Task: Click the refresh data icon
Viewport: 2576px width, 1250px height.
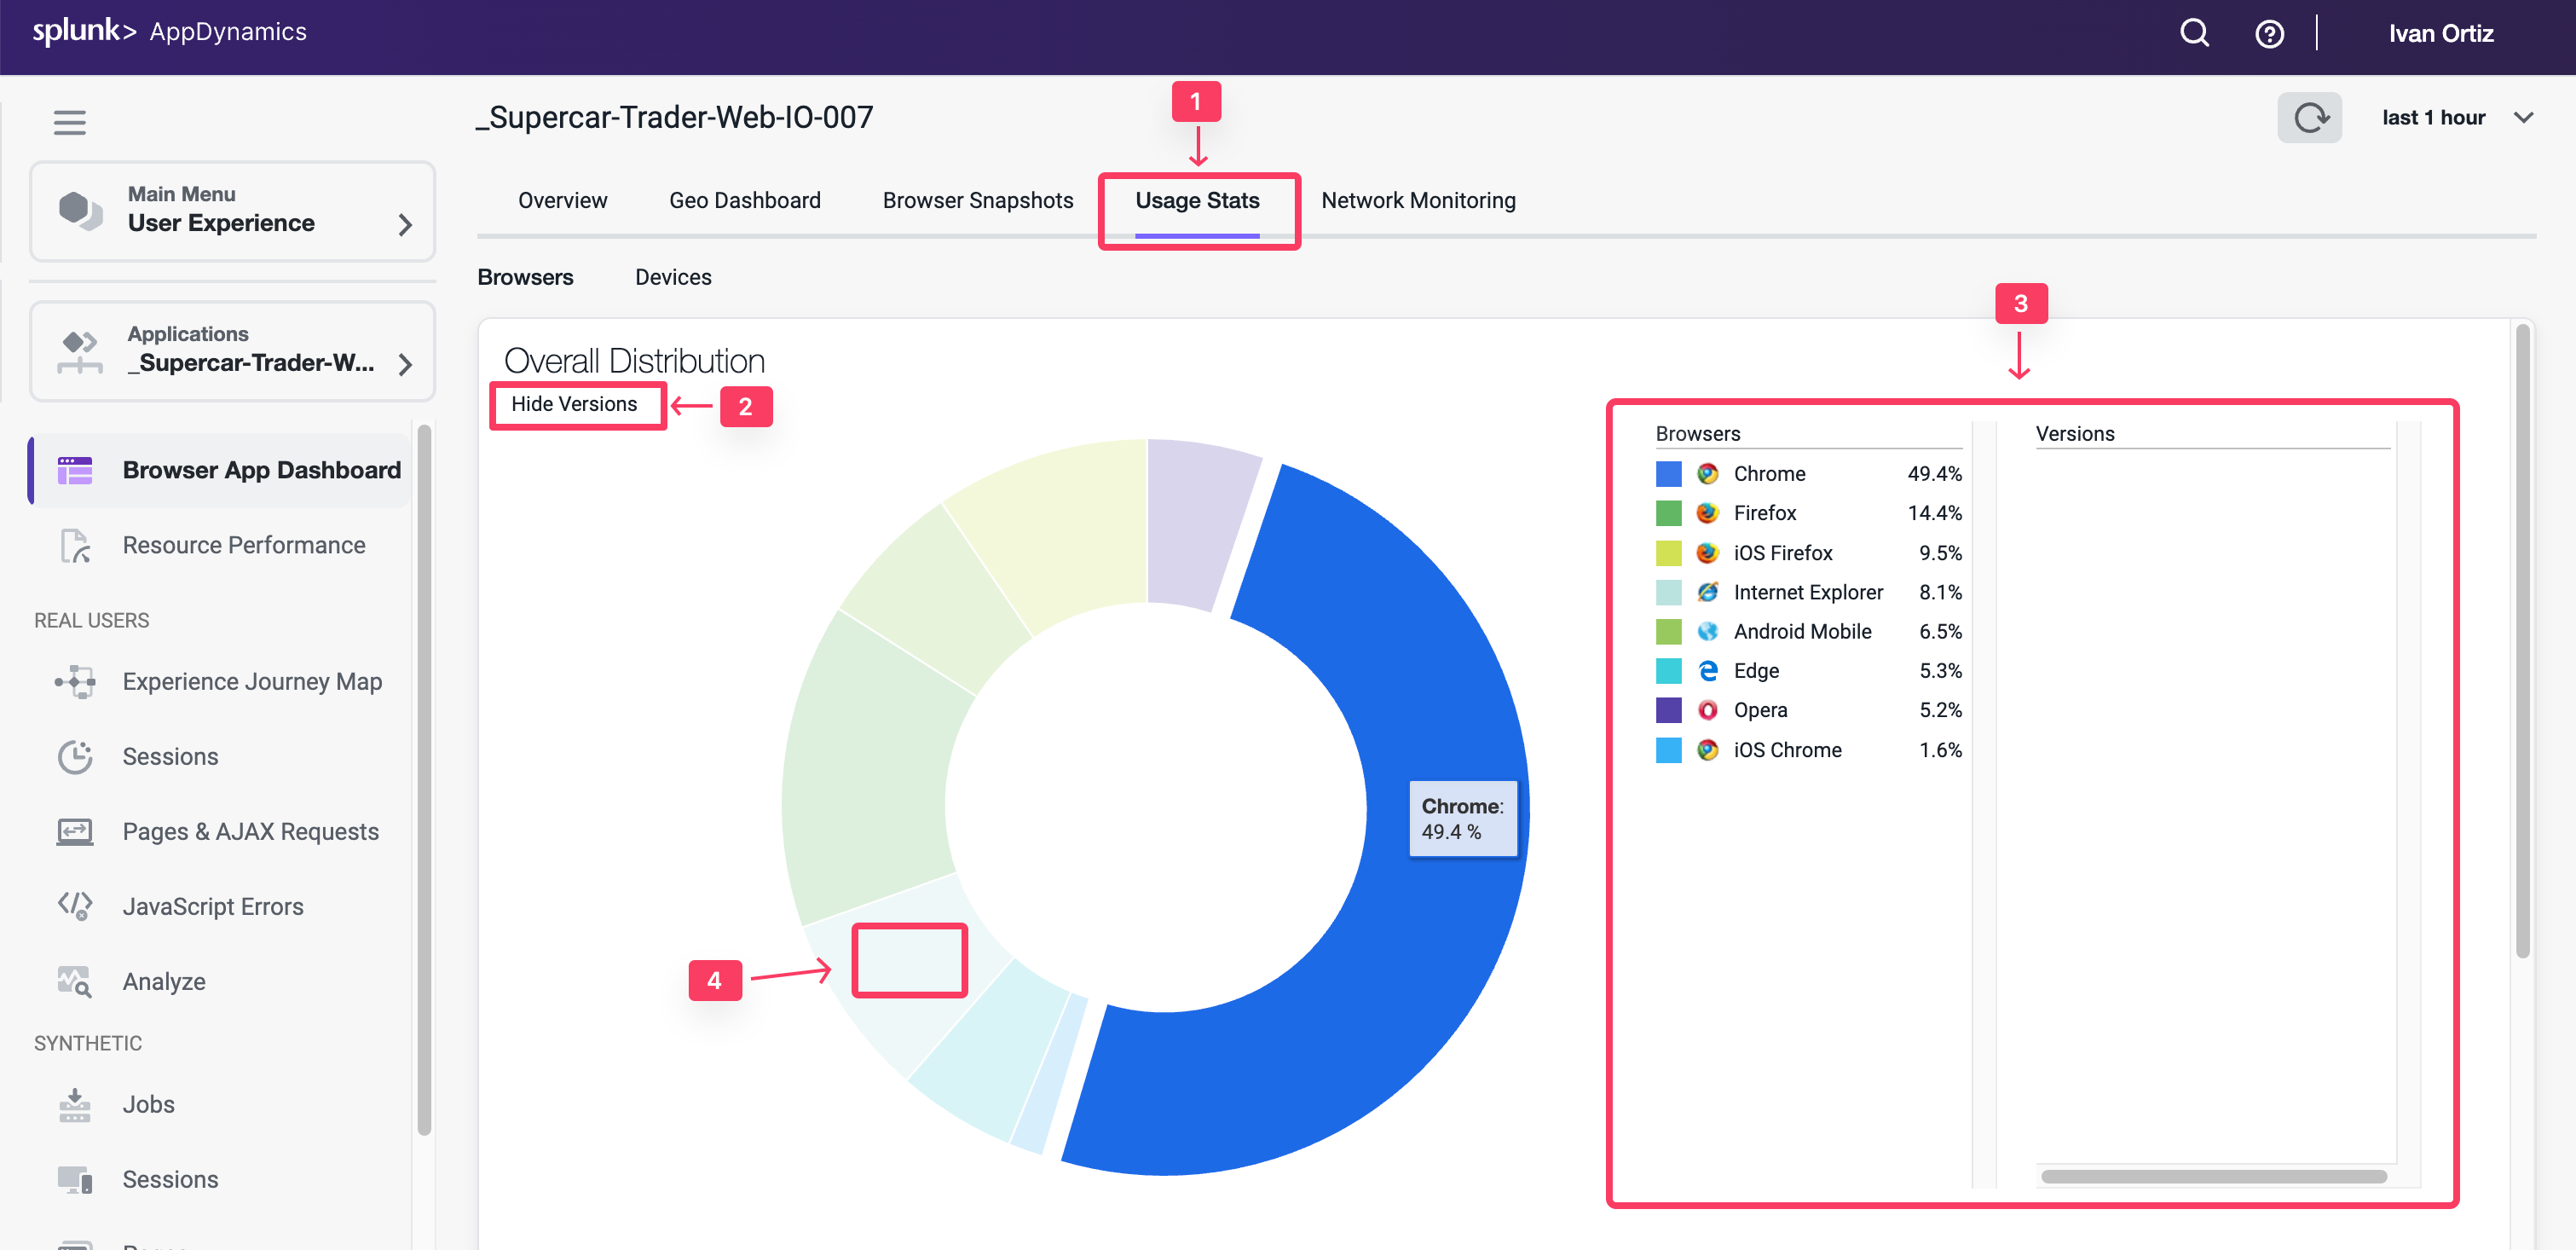Action: (x=2309, y=118)
